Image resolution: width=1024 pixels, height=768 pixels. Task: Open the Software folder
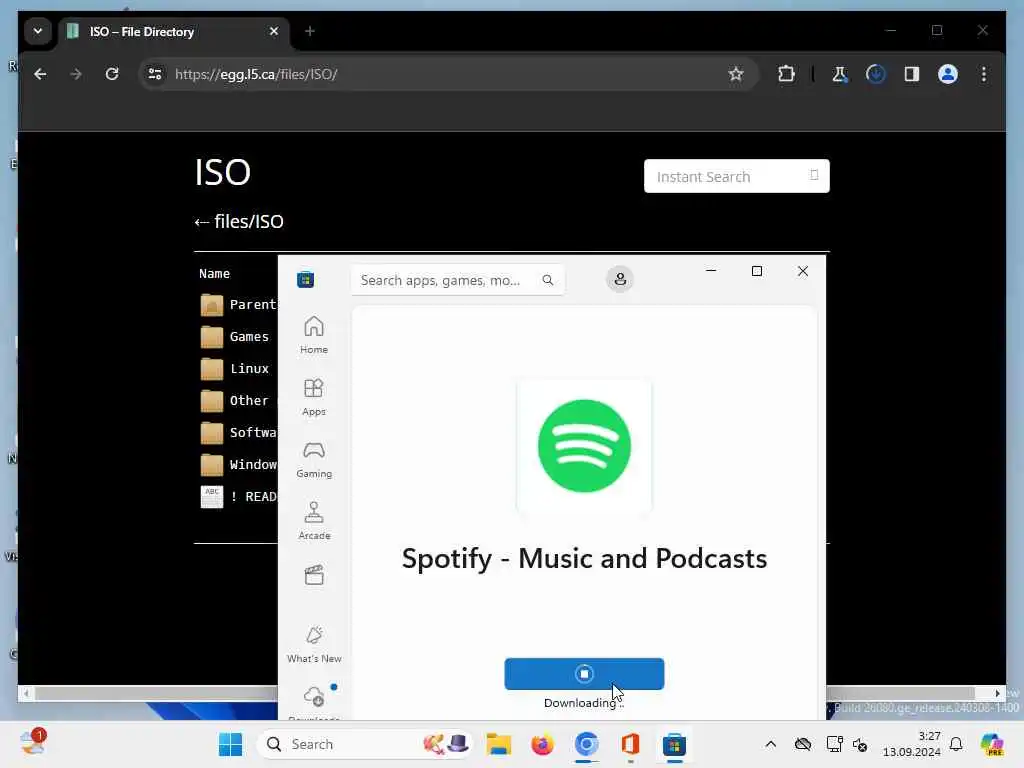(x=238, y=432)
